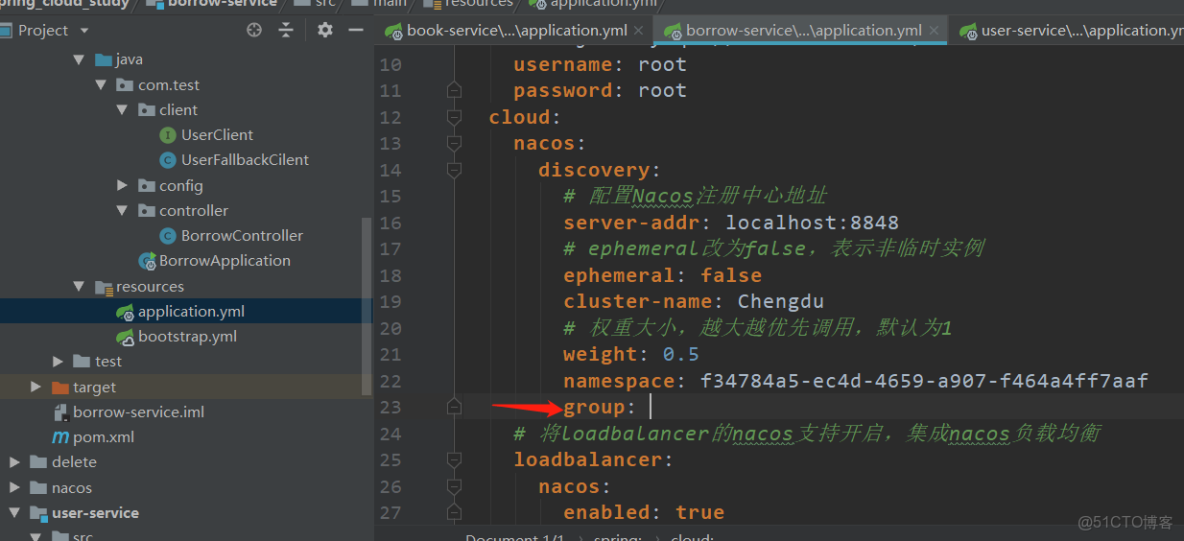The width and height of the screenshot is (1184, 541).
Task: Click the 'username: root' line
Action: pyautogui.click(x=600, y=65)
